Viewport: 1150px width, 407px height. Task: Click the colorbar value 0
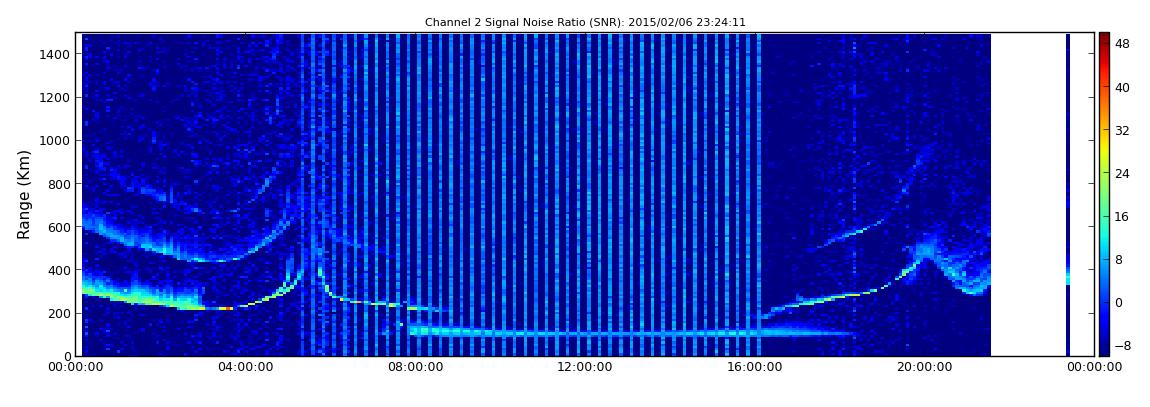coord(1119,302)
